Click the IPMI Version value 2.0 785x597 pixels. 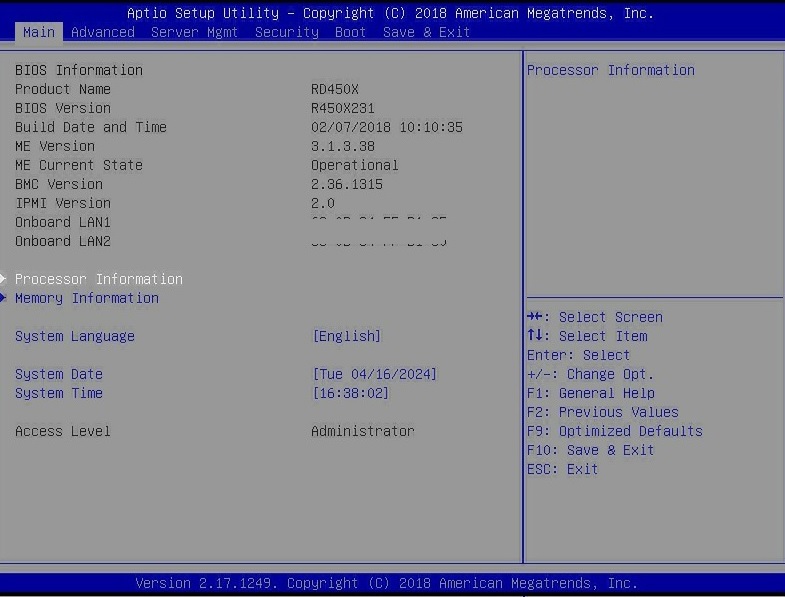pos(323,203)
